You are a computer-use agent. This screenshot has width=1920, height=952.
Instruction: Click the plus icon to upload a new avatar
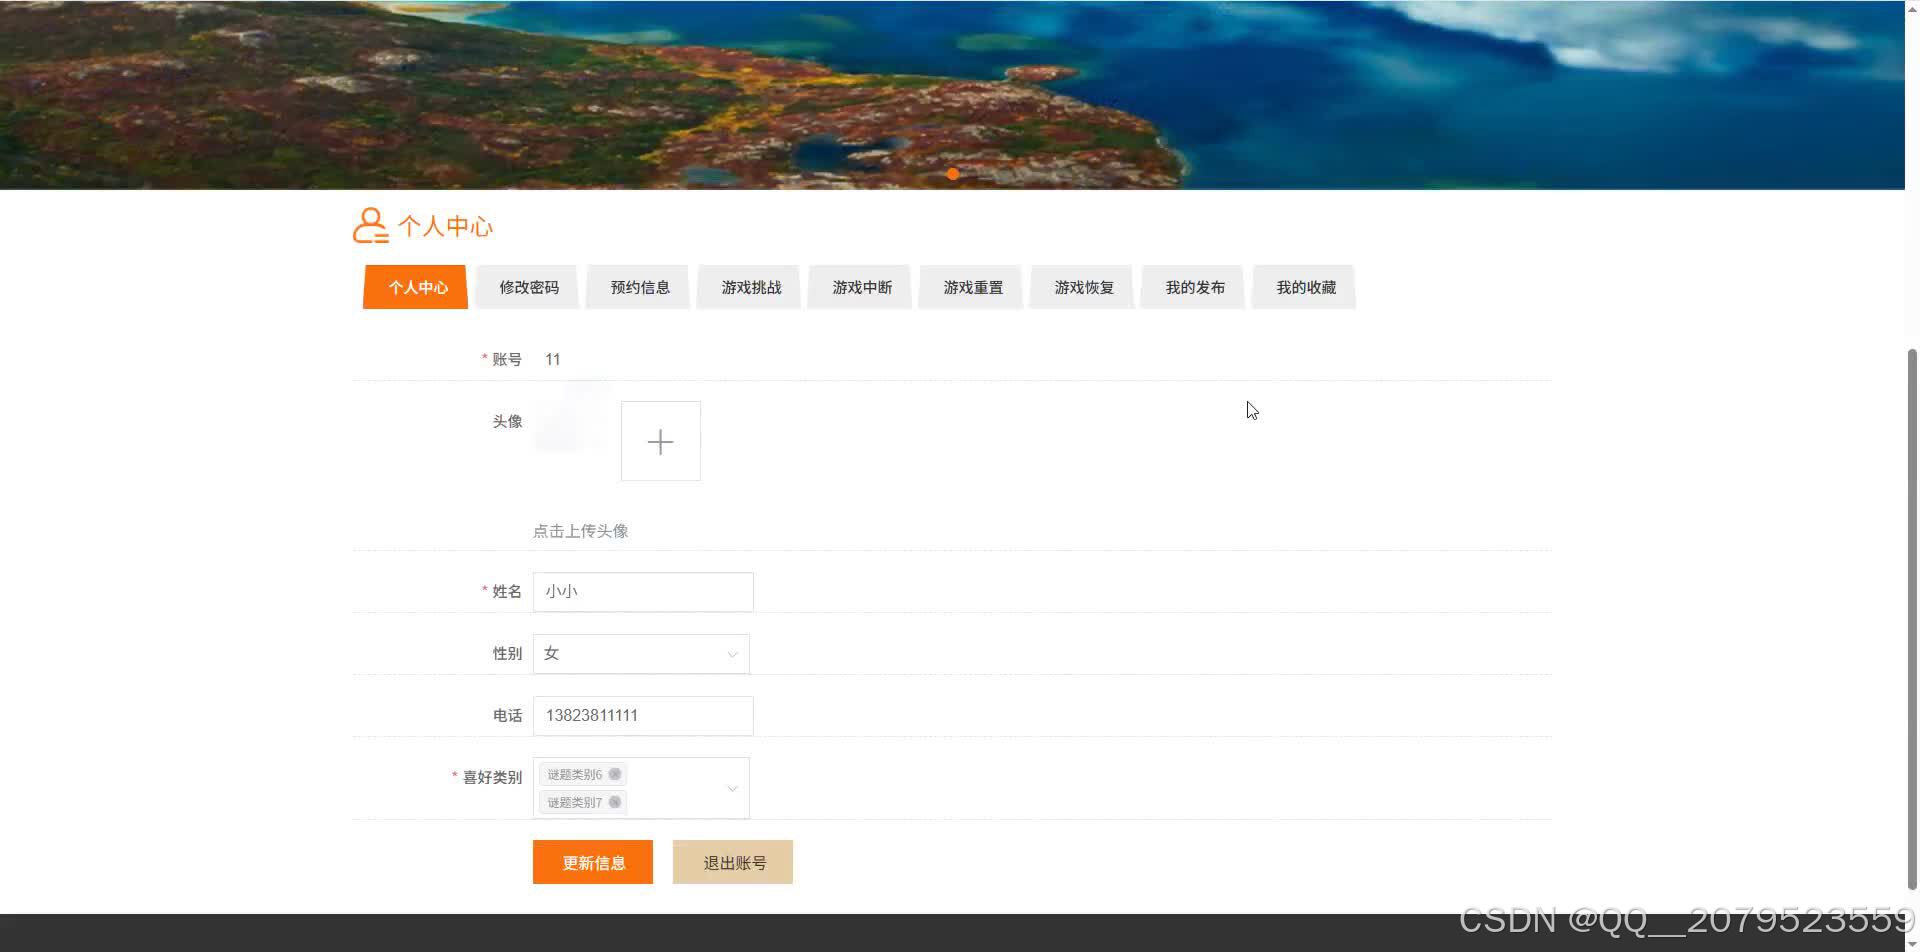[660, 440]
